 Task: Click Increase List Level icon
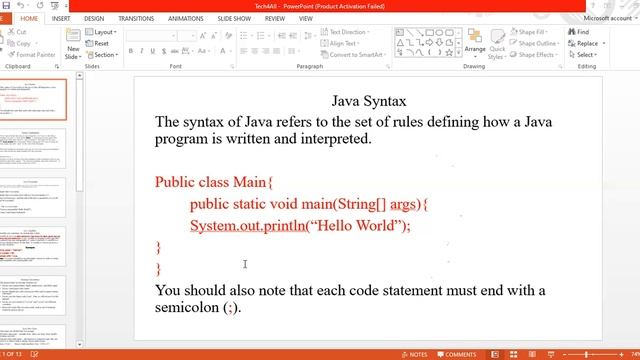293,36
